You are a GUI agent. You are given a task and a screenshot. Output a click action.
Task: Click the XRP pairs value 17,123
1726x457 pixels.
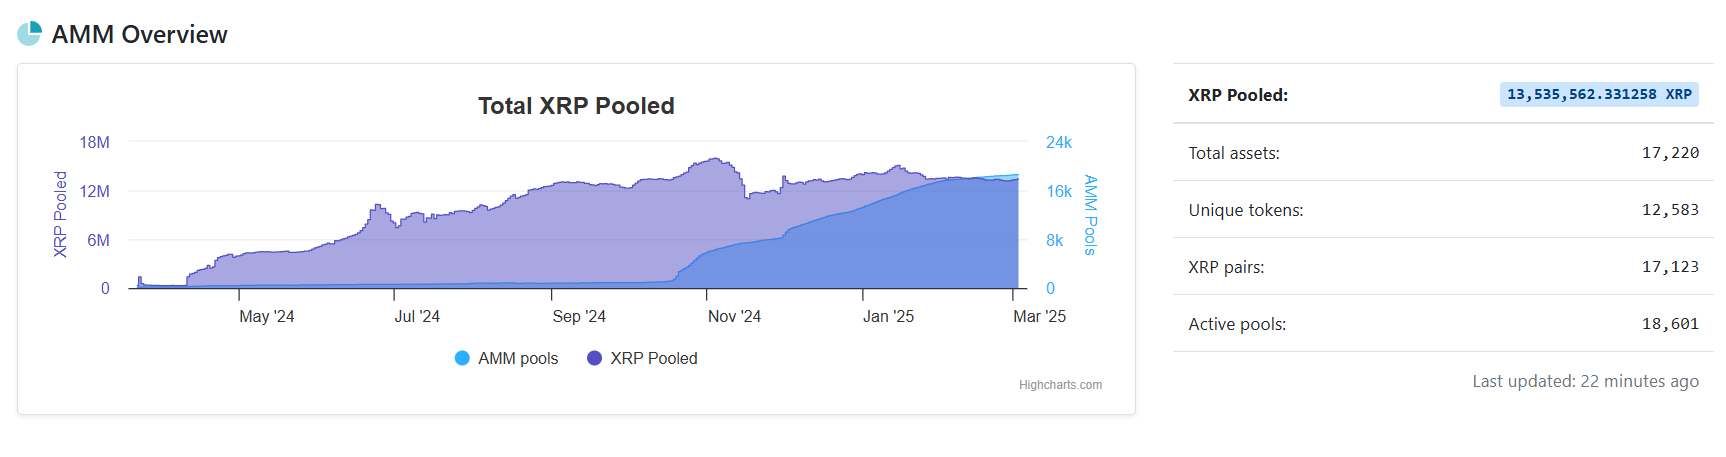[1670, 267]
